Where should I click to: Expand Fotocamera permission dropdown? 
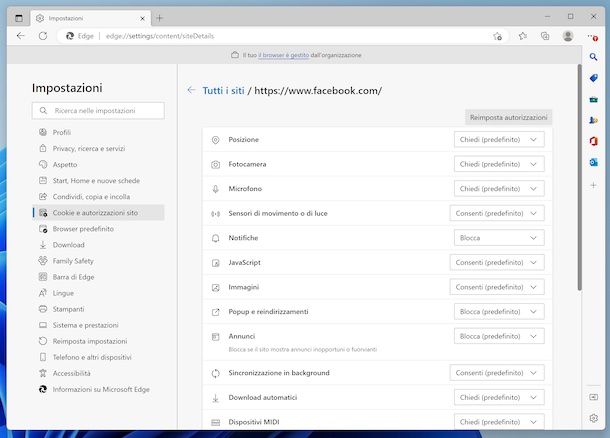(499, 164)
